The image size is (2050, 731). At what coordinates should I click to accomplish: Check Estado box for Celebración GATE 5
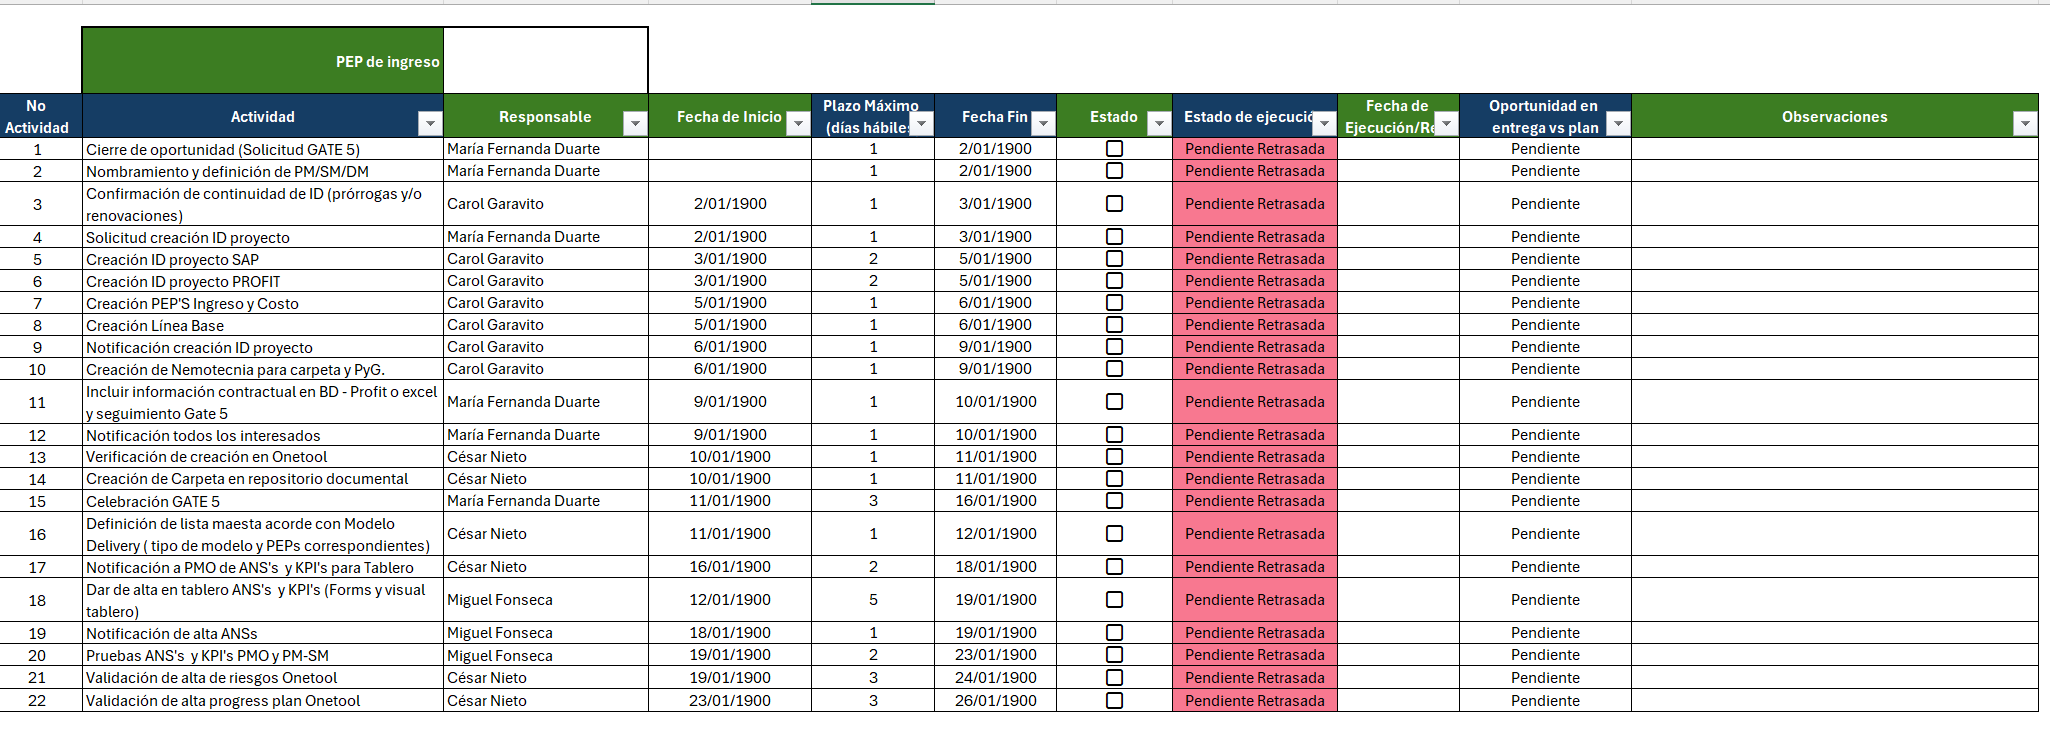[1114, 501]
